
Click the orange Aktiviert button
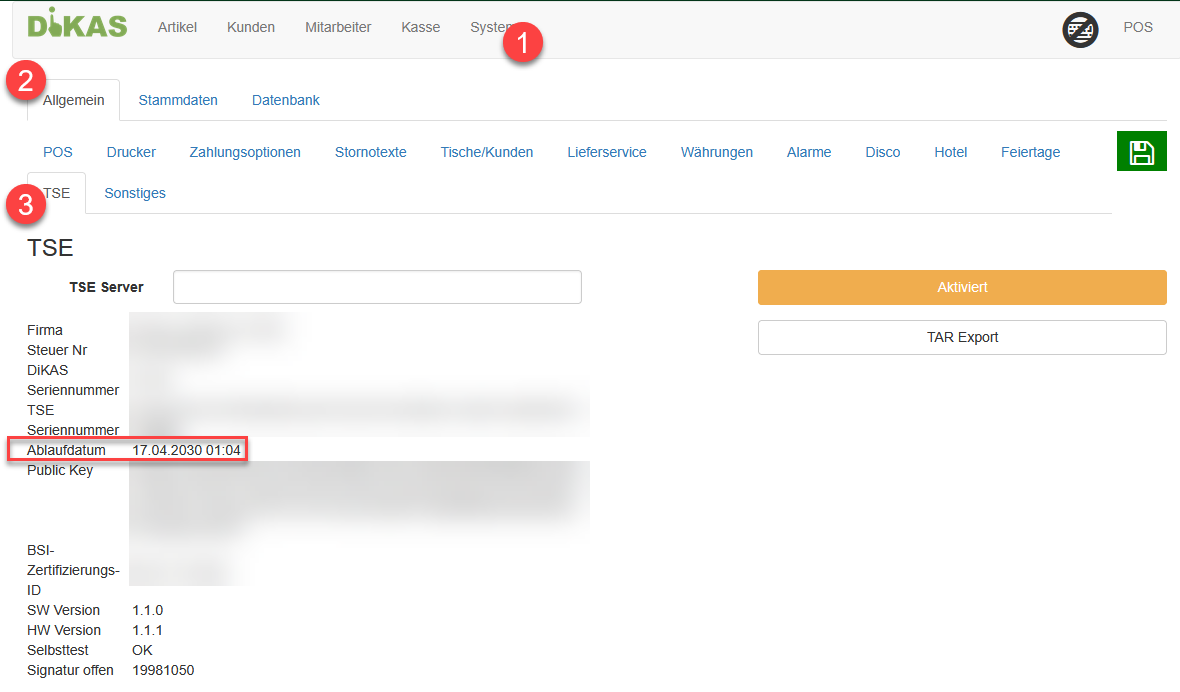point(961,287)
